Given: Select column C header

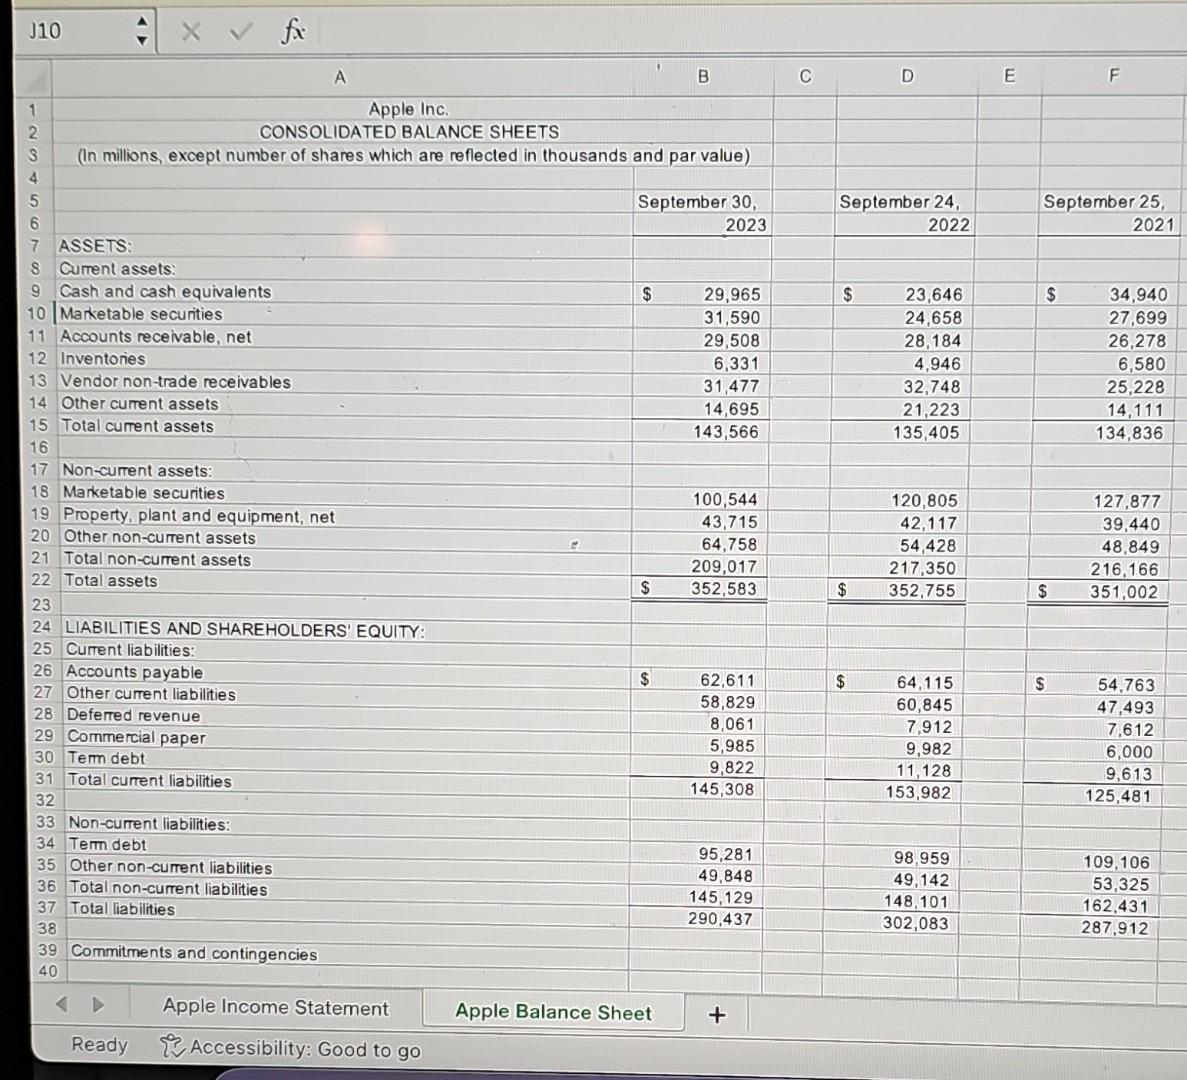Looking at the screenshot, I should (x=805, y=76).
